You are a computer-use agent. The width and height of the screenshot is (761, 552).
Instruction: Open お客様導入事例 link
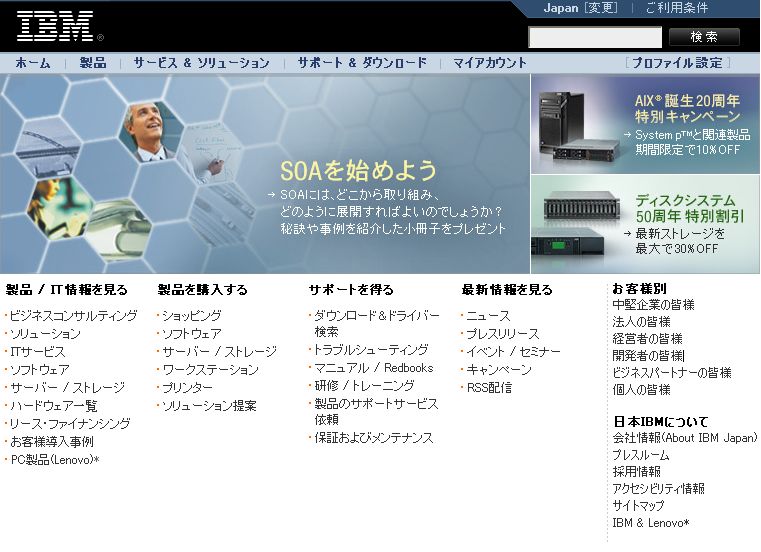tap(52, 442)
